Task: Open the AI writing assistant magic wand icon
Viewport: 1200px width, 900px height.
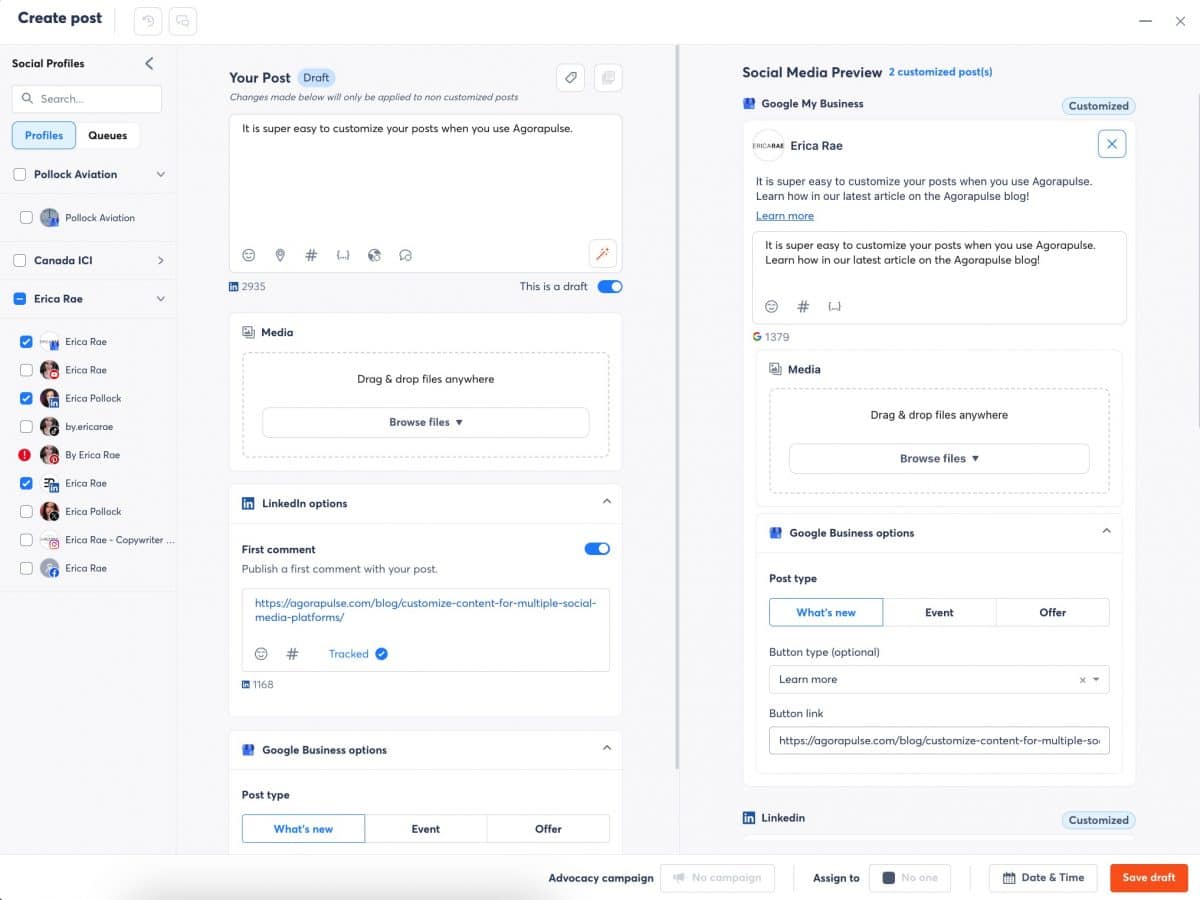Action: (602, 255)
